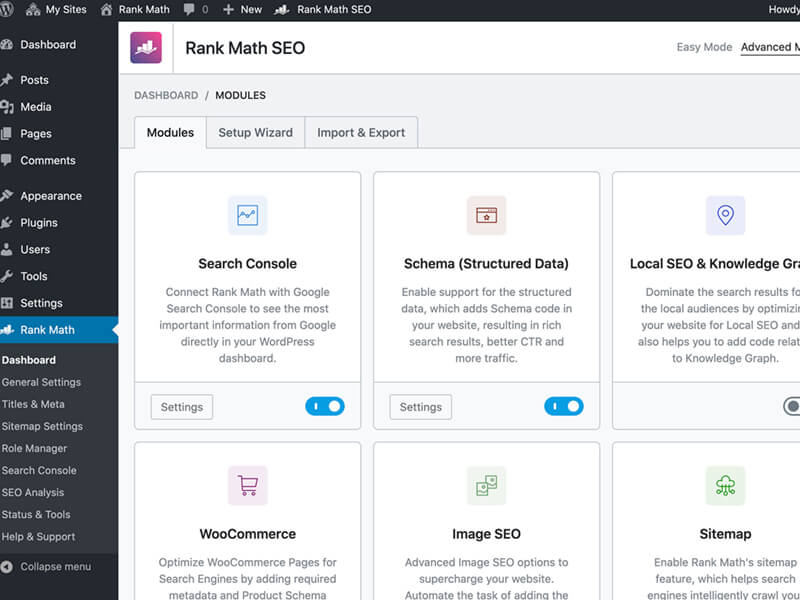Click the WordPress logo icon in admin bar
This screenshot has width=800, height=600.
click(7, 10)
